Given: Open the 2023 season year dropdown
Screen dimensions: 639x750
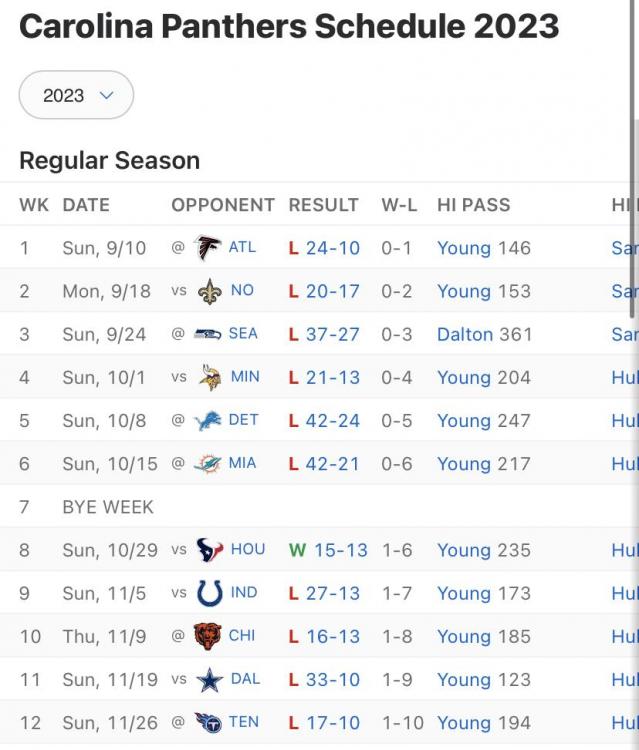Looking at the screenshot, I should (77, 95).
